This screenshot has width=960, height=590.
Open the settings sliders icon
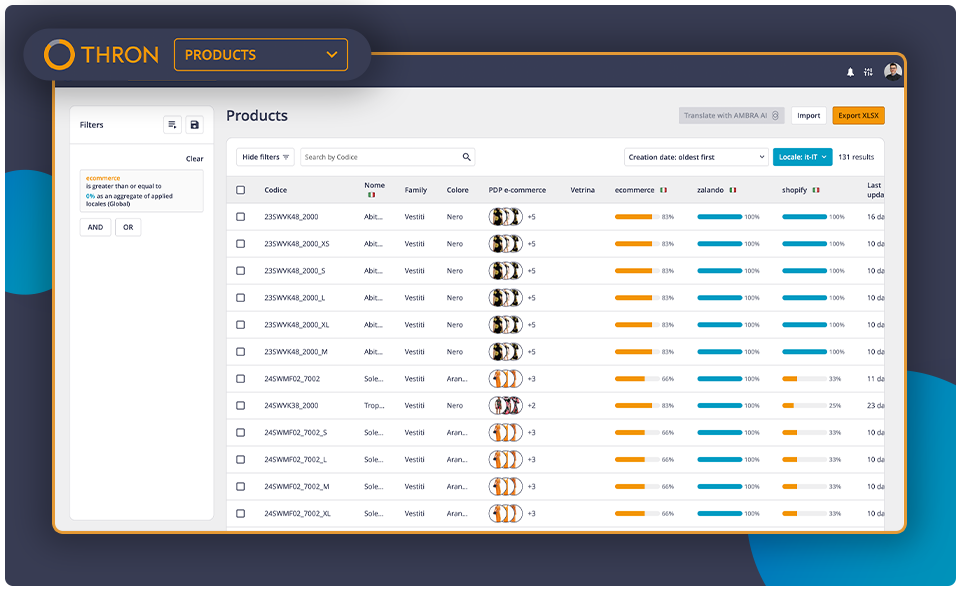868,72
